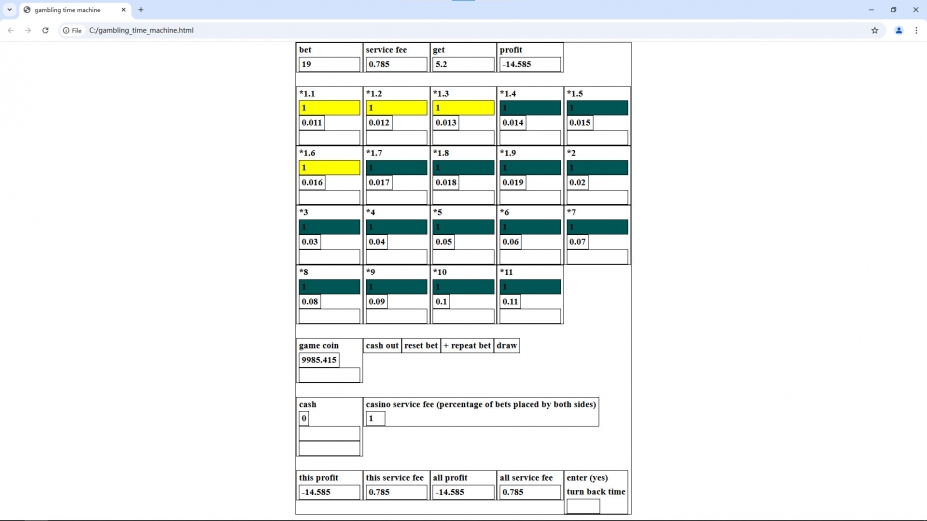Select the gambling time machine tab
The image size is (927, 521).
(x=70, y=9)
